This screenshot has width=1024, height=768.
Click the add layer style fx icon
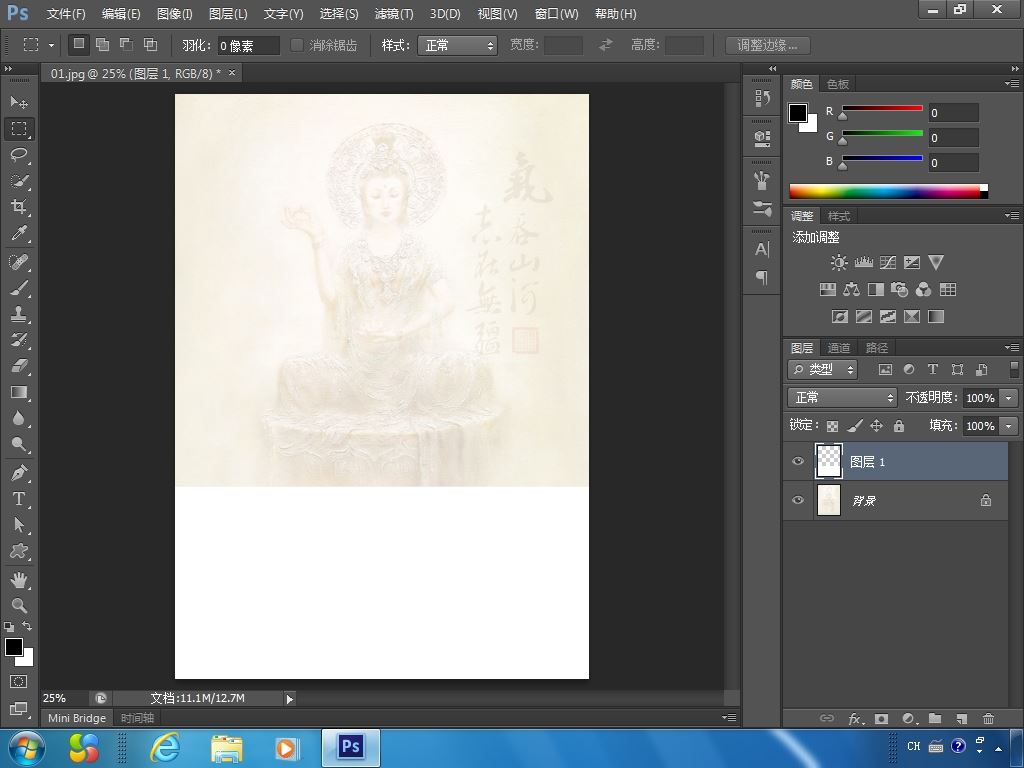[855, 718]
